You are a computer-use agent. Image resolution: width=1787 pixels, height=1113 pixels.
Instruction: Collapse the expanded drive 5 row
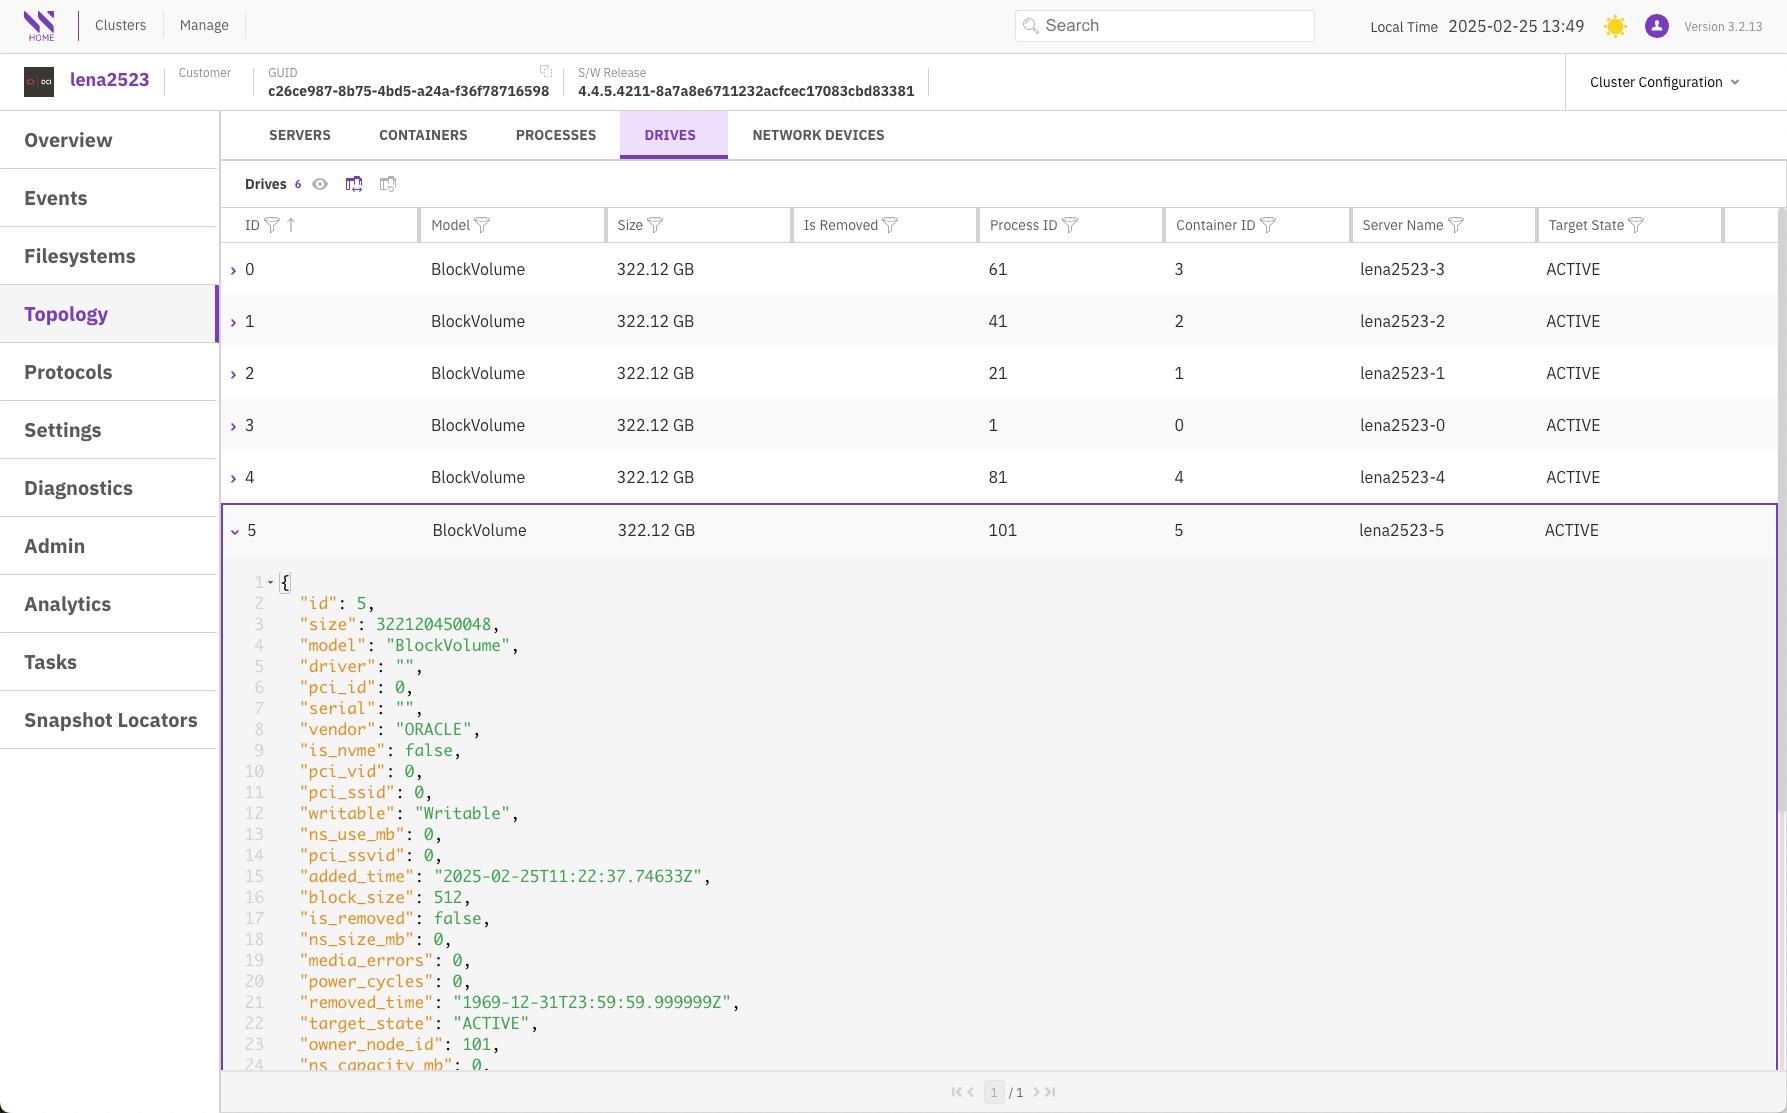235,531
